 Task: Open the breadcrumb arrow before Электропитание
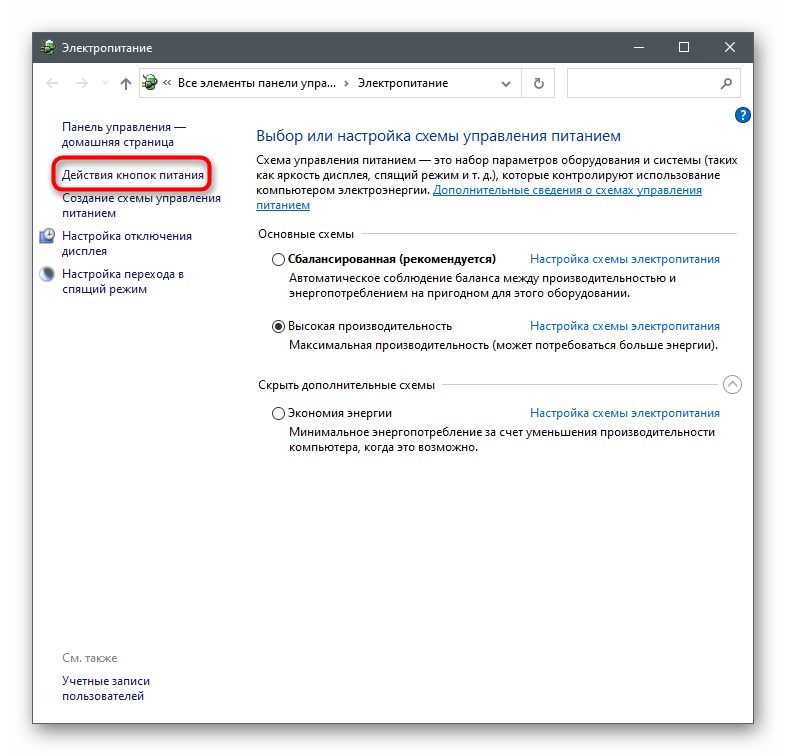346,83
